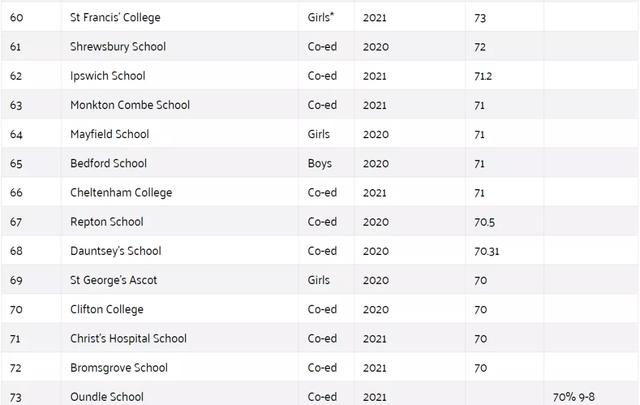
Task: Click Christ's Hospital School name
Action: point(128,338)
